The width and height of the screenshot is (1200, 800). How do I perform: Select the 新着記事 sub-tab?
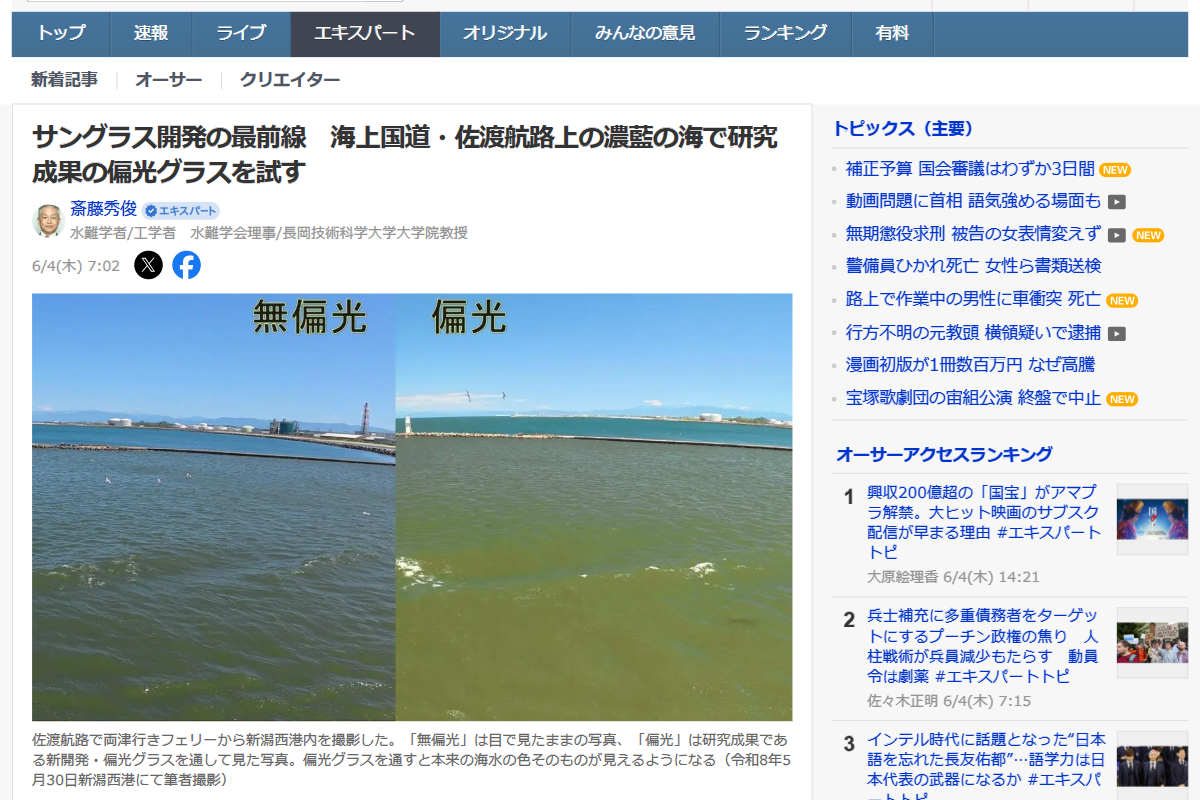[x=64, y=80]
